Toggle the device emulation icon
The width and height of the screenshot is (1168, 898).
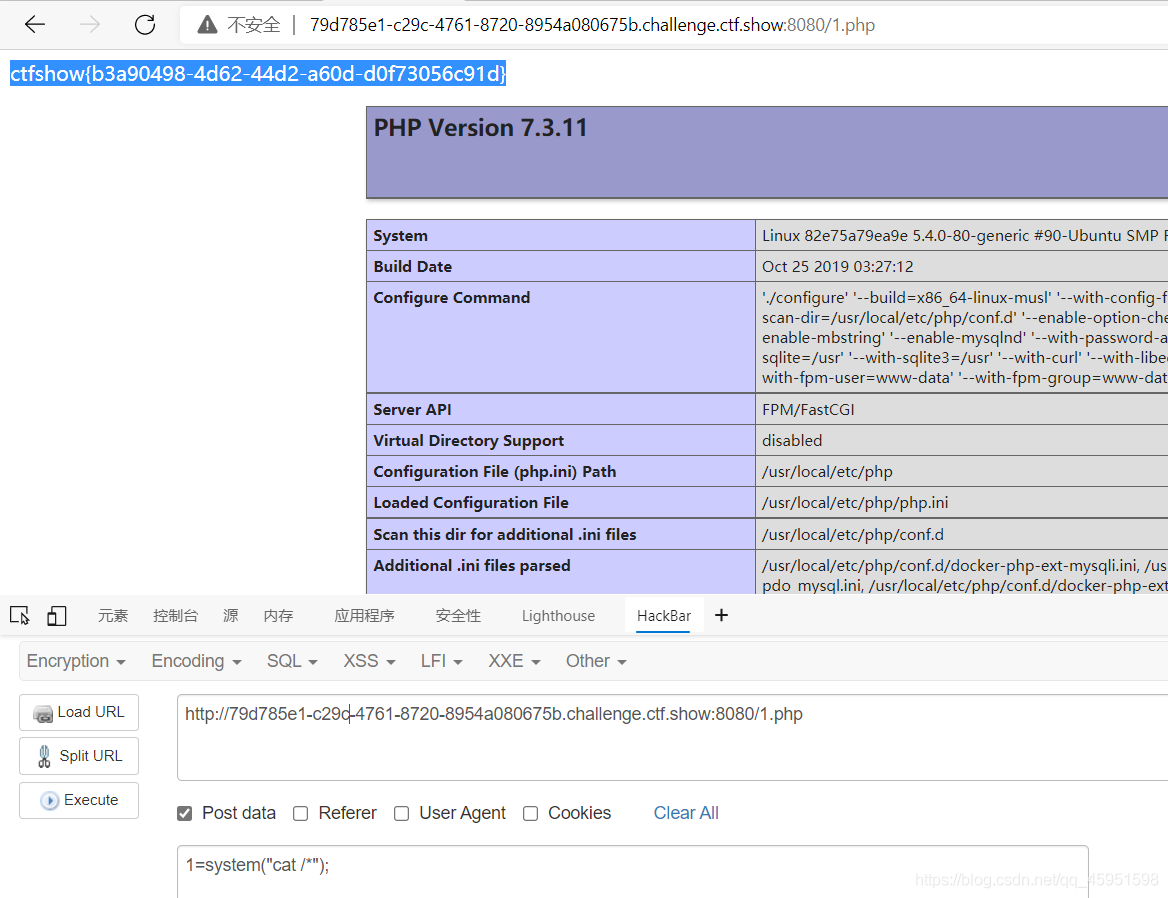tap(57, 616)
